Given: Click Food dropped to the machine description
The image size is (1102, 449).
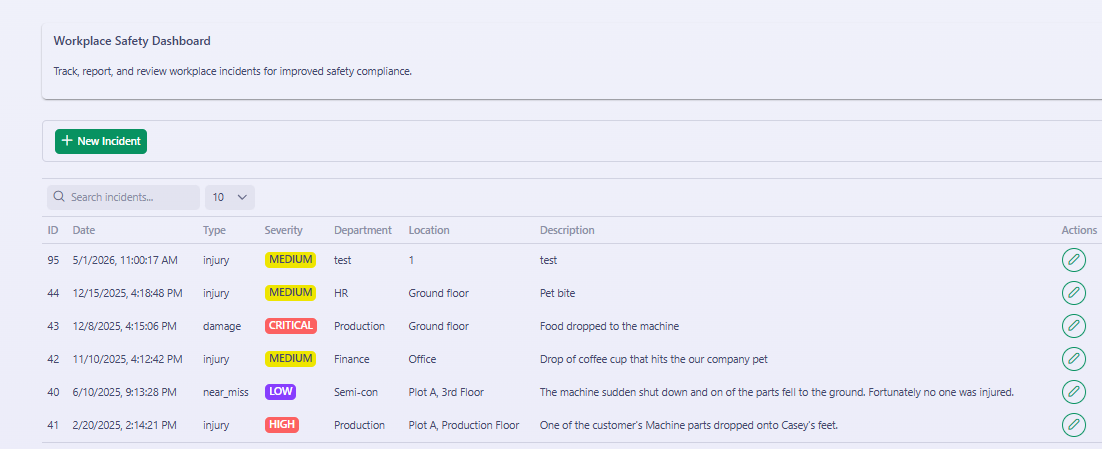Looking at the screenshot, I should pyautogui.click(x=609, y=326).
